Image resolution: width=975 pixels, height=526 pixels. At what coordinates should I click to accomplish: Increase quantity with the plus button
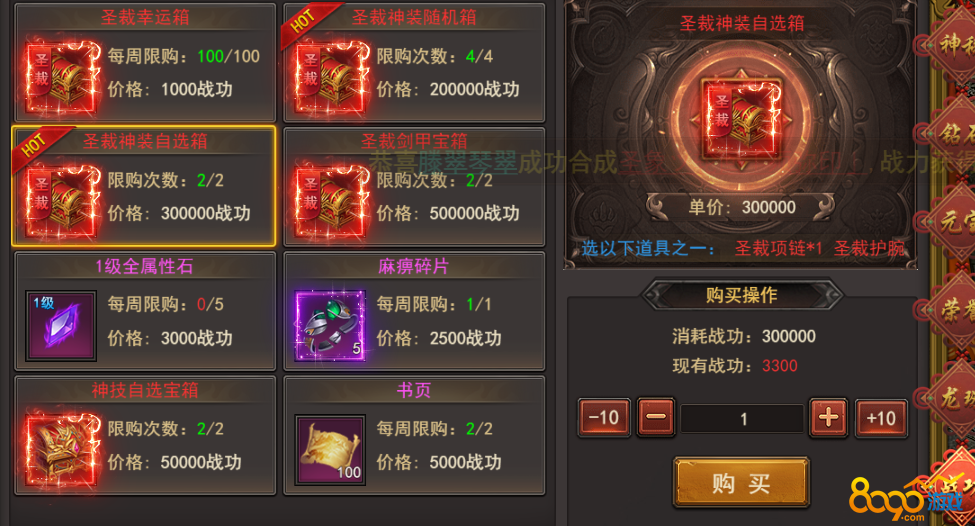click(x=828, y=417)
